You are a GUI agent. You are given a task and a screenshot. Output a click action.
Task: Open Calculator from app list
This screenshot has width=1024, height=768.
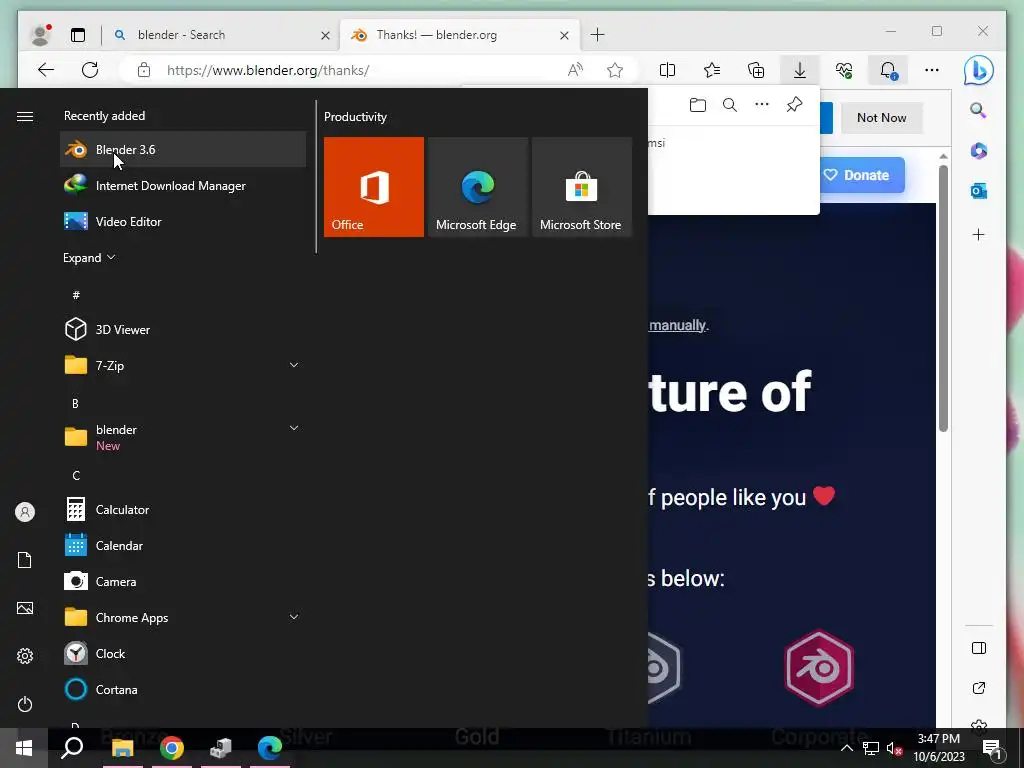tap(183, 509)
